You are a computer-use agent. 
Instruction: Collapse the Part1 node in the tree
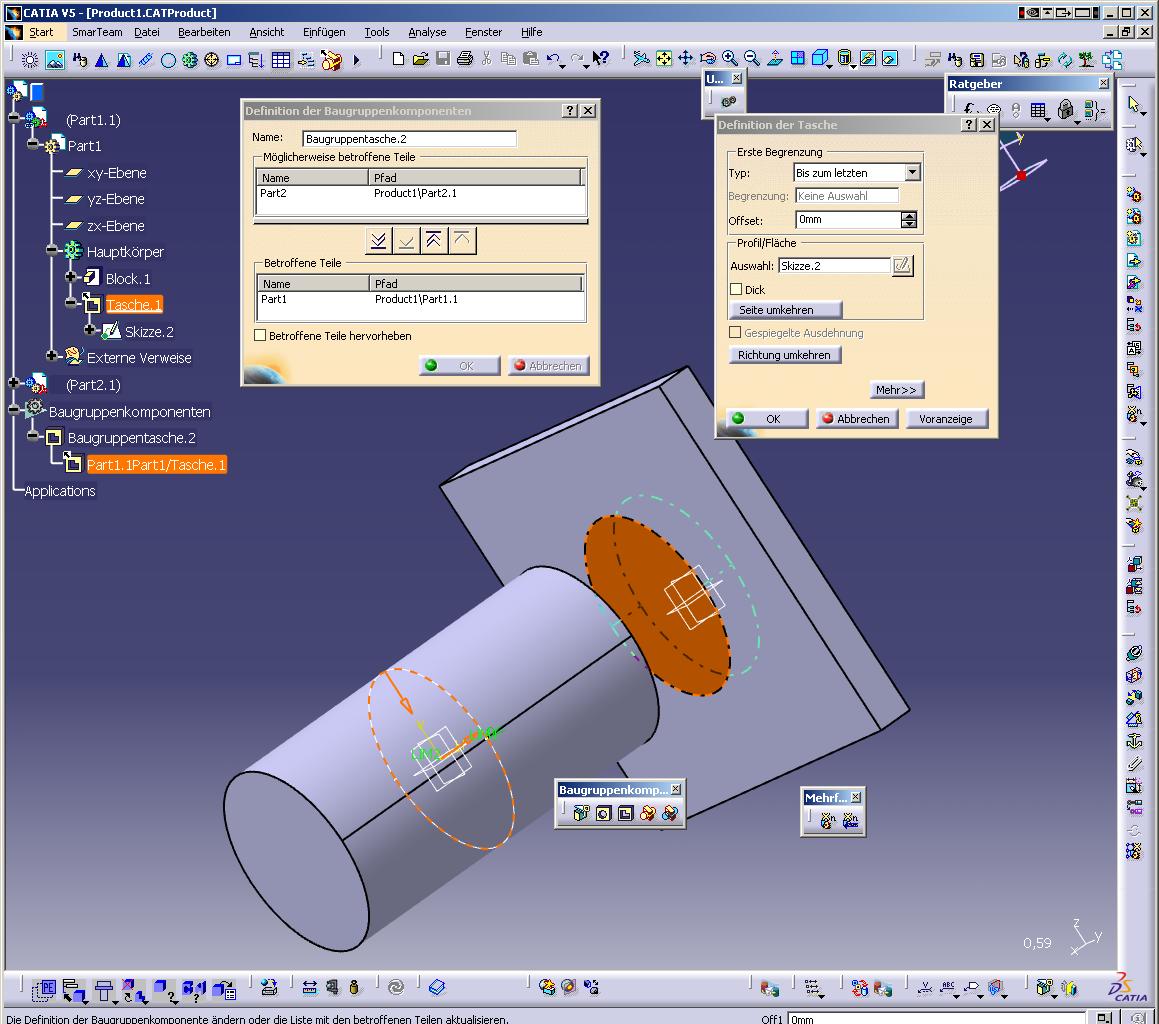pos(33,144)
